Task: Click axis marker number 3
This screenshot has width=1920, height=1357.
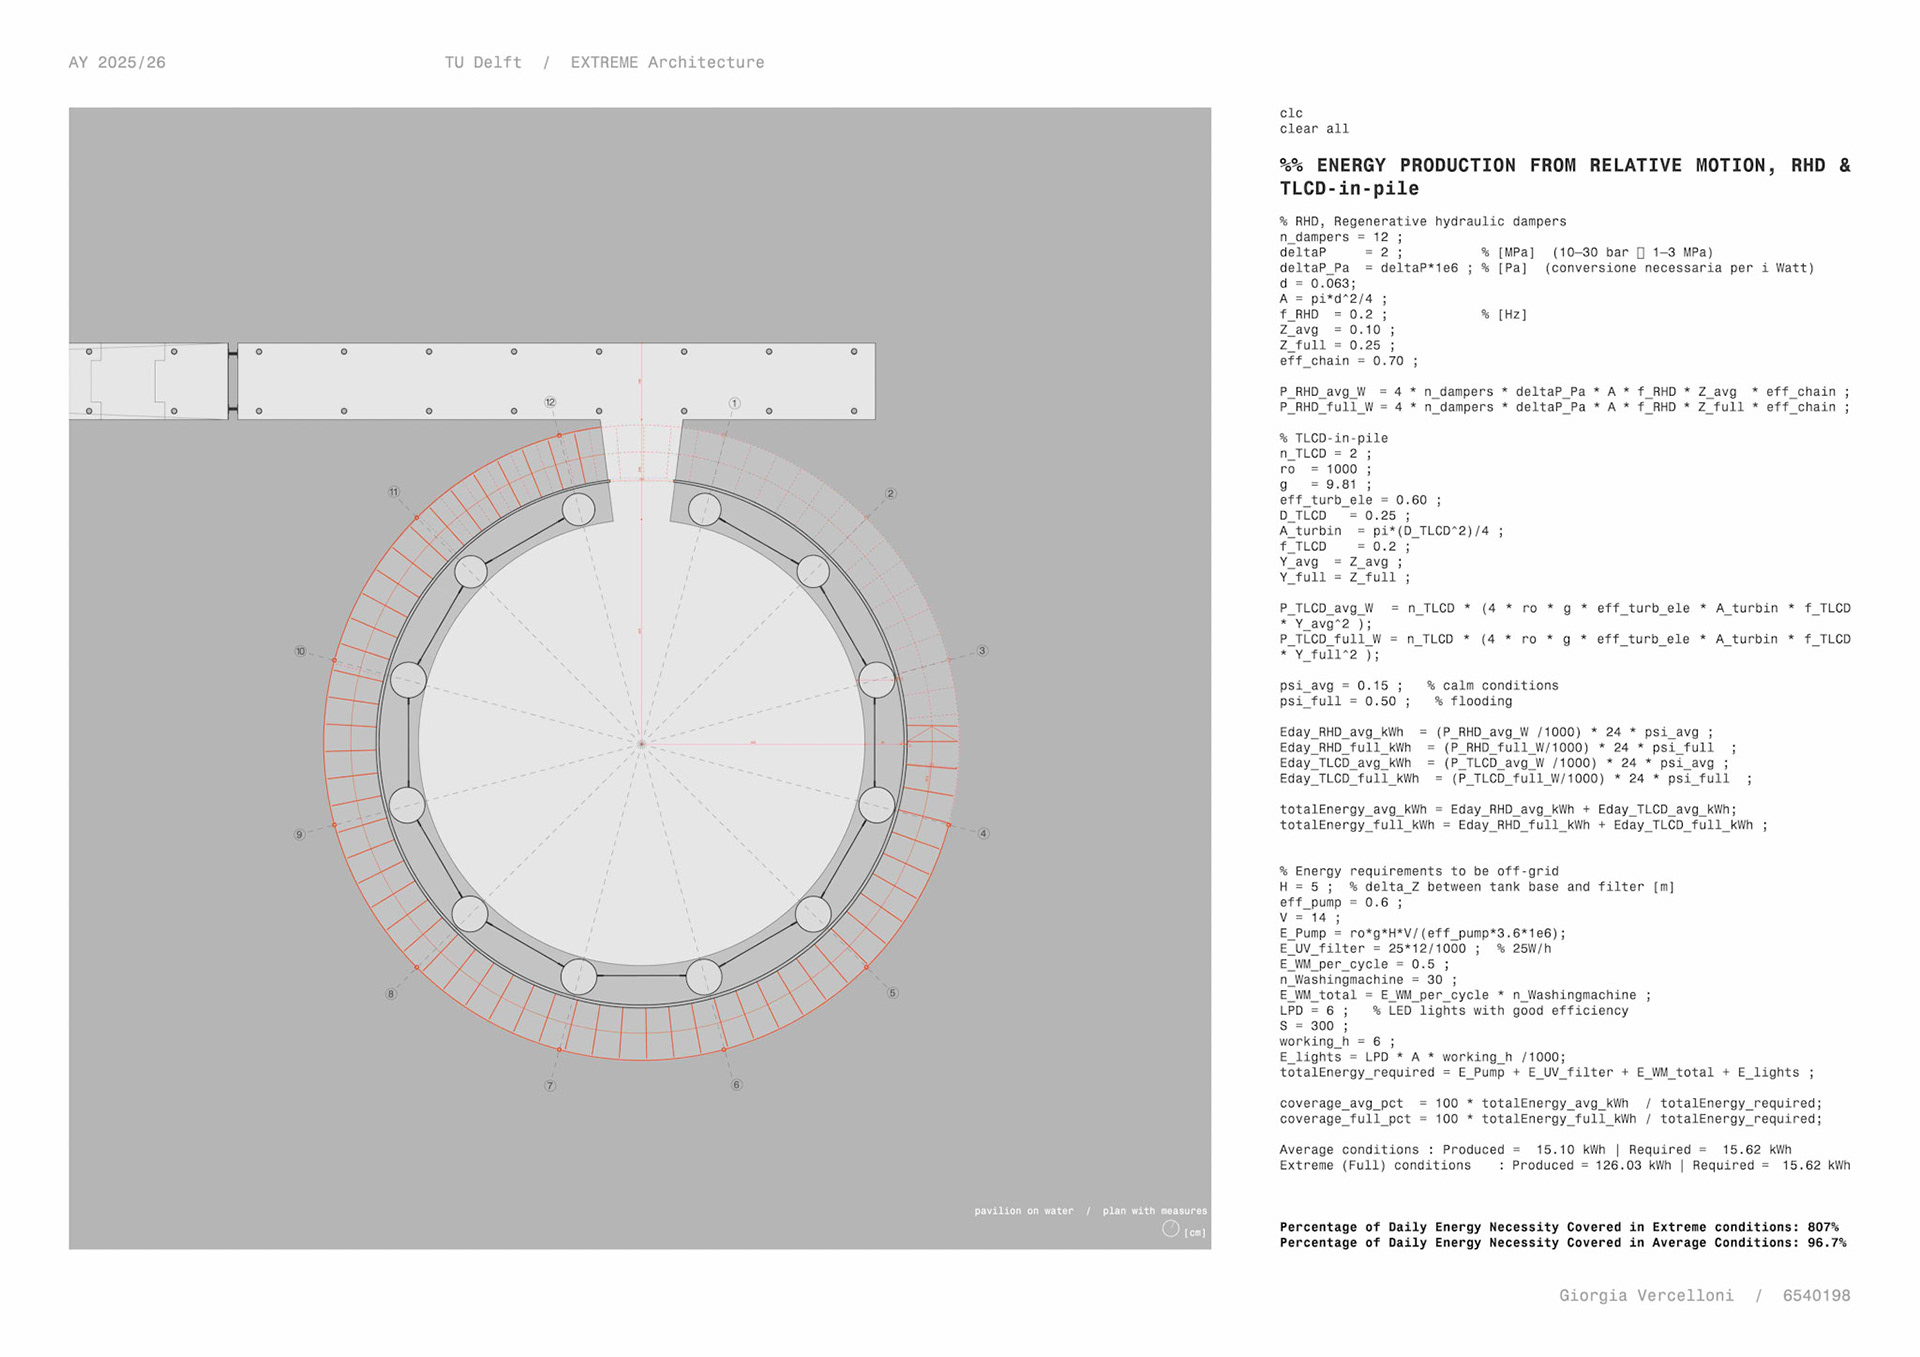Action: [982, 651]
